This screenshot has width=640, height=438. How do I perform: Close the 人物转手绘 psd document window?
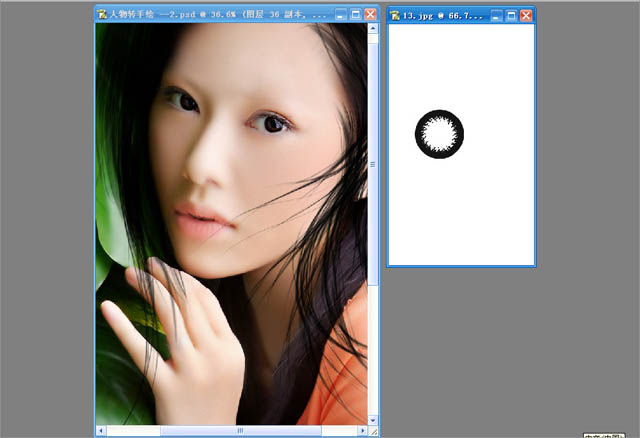[x=370, y=14]
